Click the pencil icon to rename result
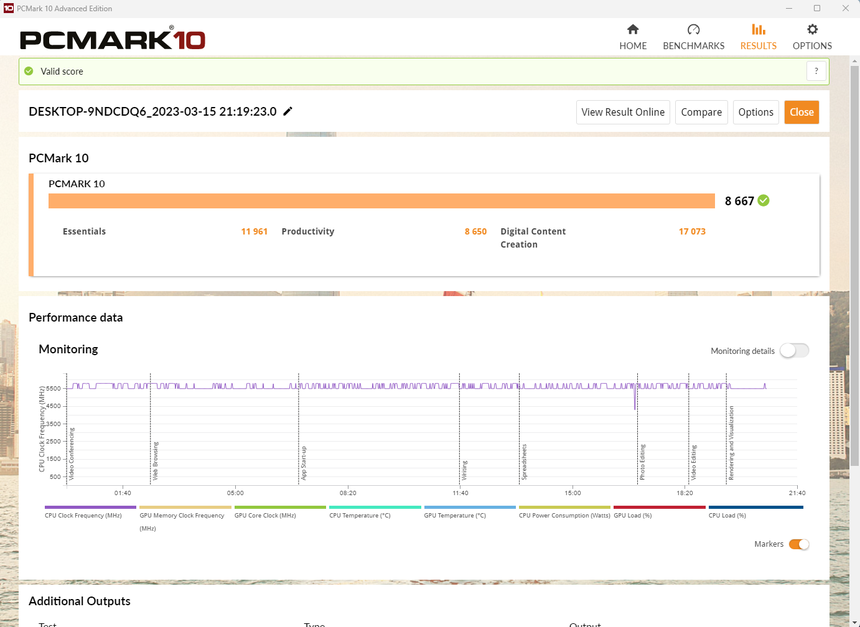Screen dimensions: 860x627 point(288,112)
